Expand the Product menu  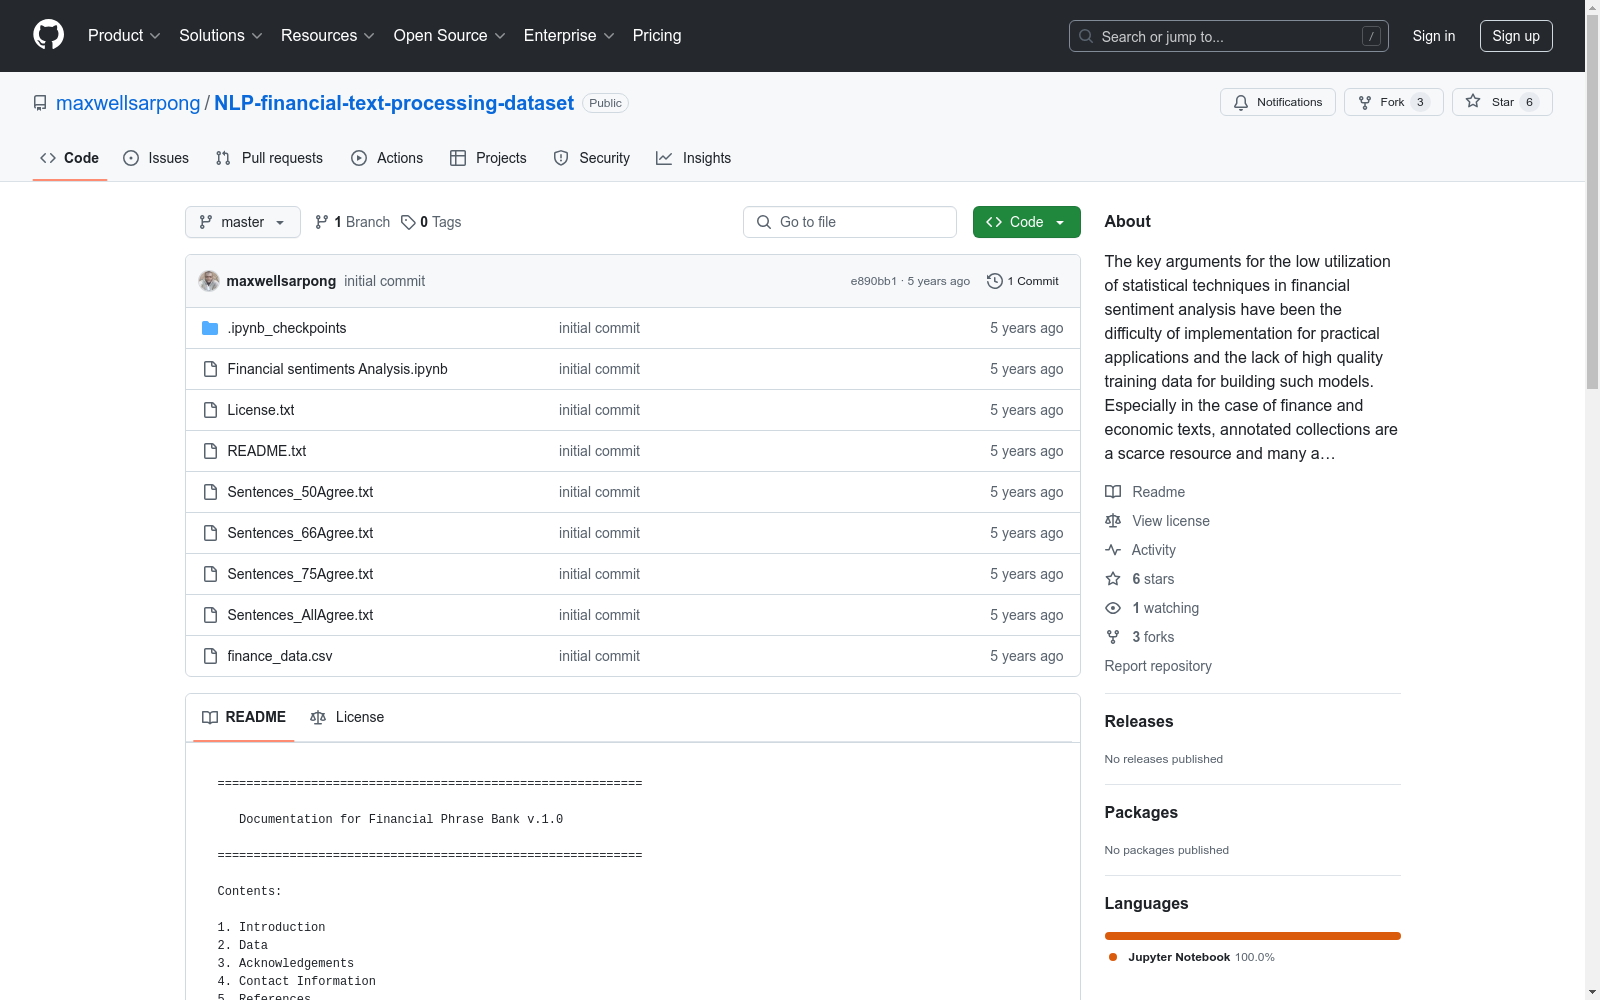pyautogui.click(x=124, y=36)
